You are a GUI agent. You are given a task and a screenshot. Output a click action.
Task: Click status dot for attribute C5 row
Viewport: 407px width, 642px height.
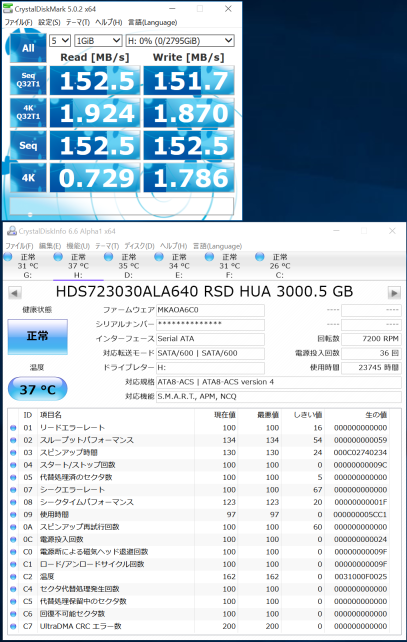pyautogui.click(x=13, y=601)
